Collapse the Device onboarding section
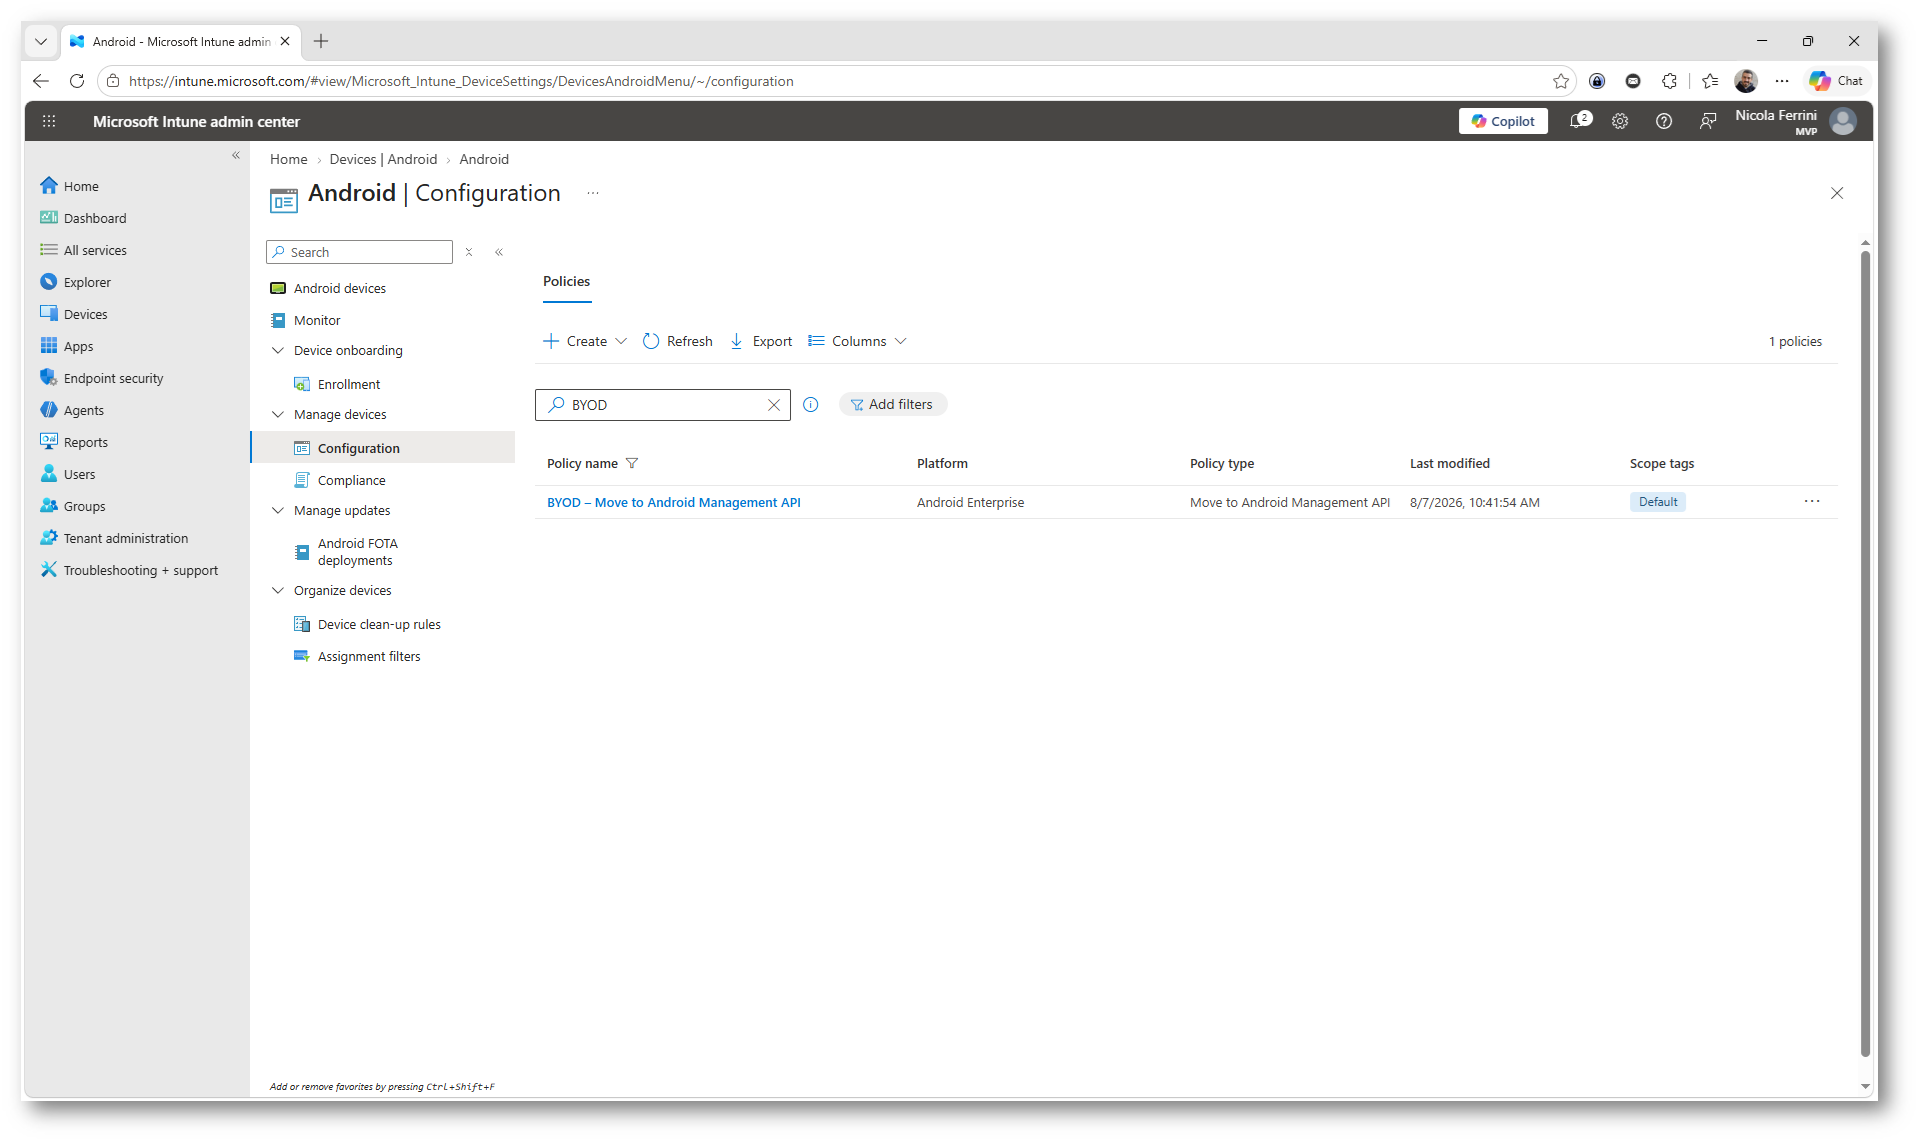This screenshot has height=1143, width=1920. point(278,350)
